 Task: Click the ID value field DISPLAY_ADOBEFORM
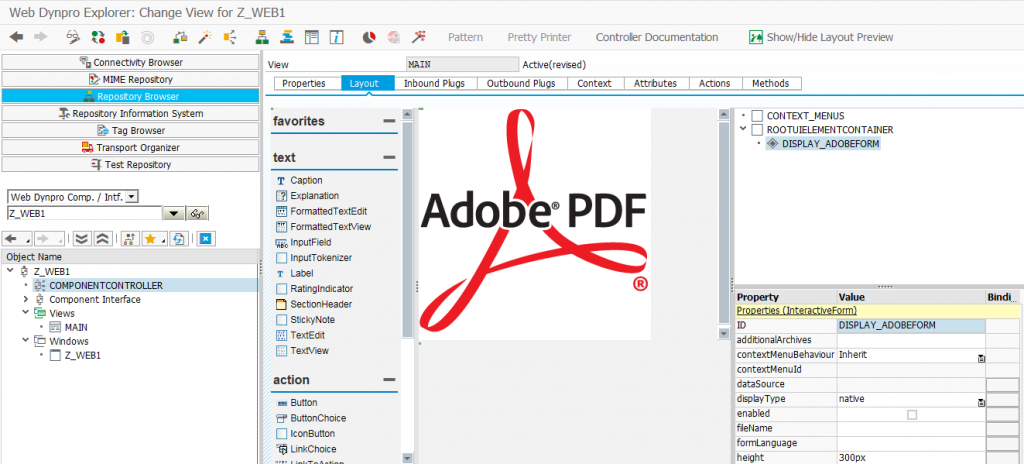(911, 325)
